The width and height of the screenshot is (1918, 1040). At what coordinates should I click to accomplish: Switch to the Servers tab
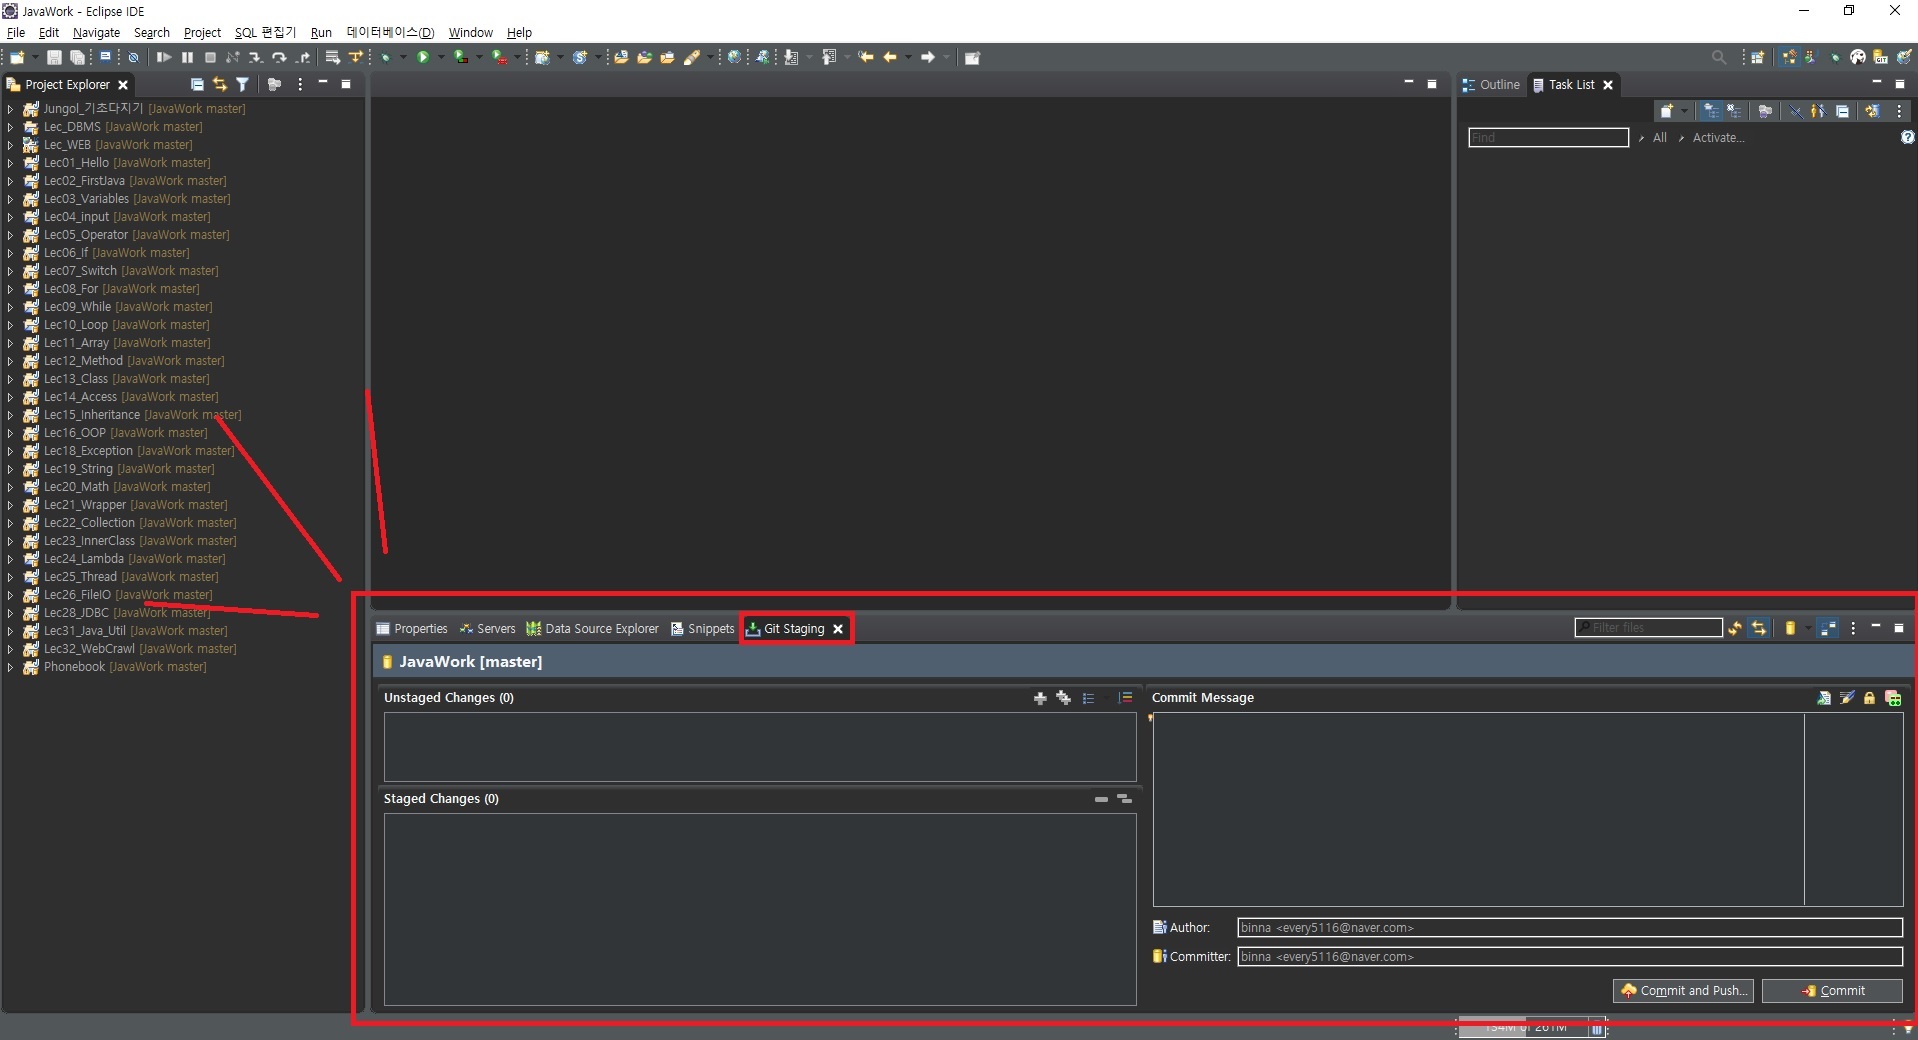[487, 628]
